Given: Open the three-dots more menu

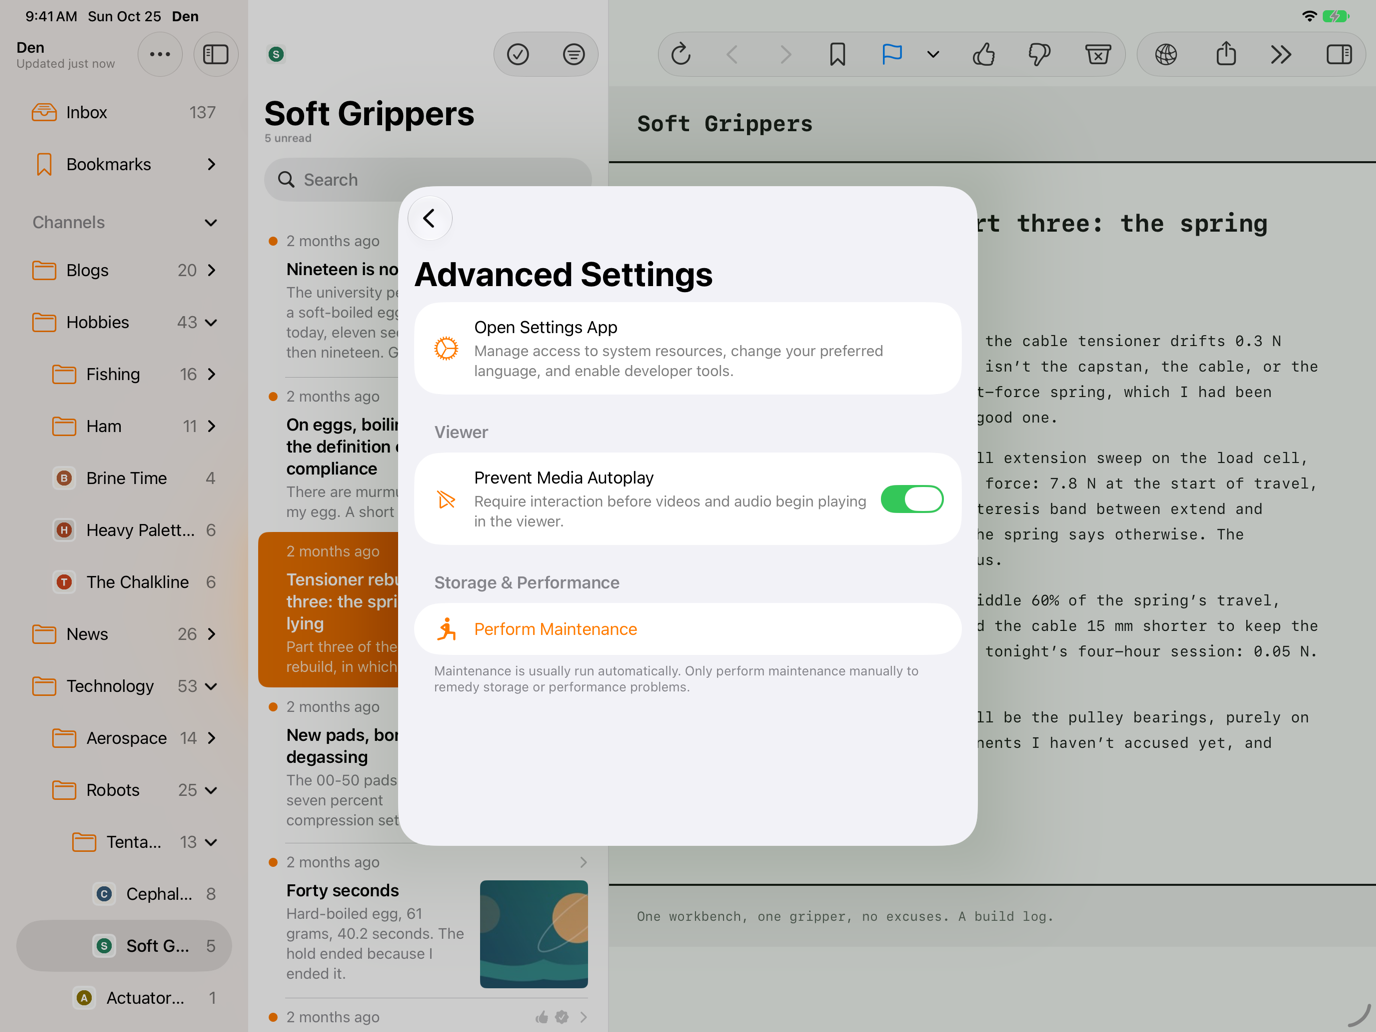Looking at the screenshot, I should point(160,54).
